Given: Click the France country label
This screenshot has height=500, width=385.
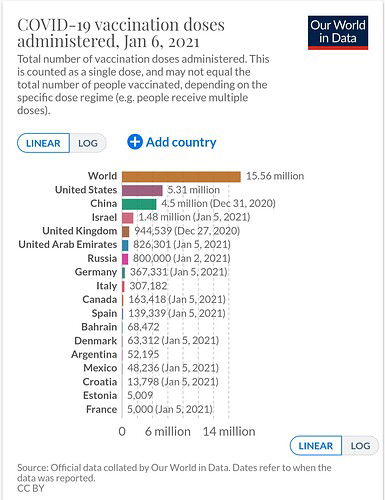Looking at the screenshot, I should click(x=102, y=409).
